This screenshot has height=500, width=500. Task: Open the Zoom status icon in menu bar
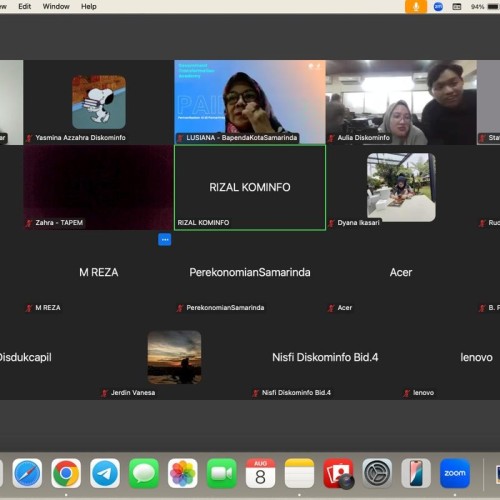coord(438,6)
